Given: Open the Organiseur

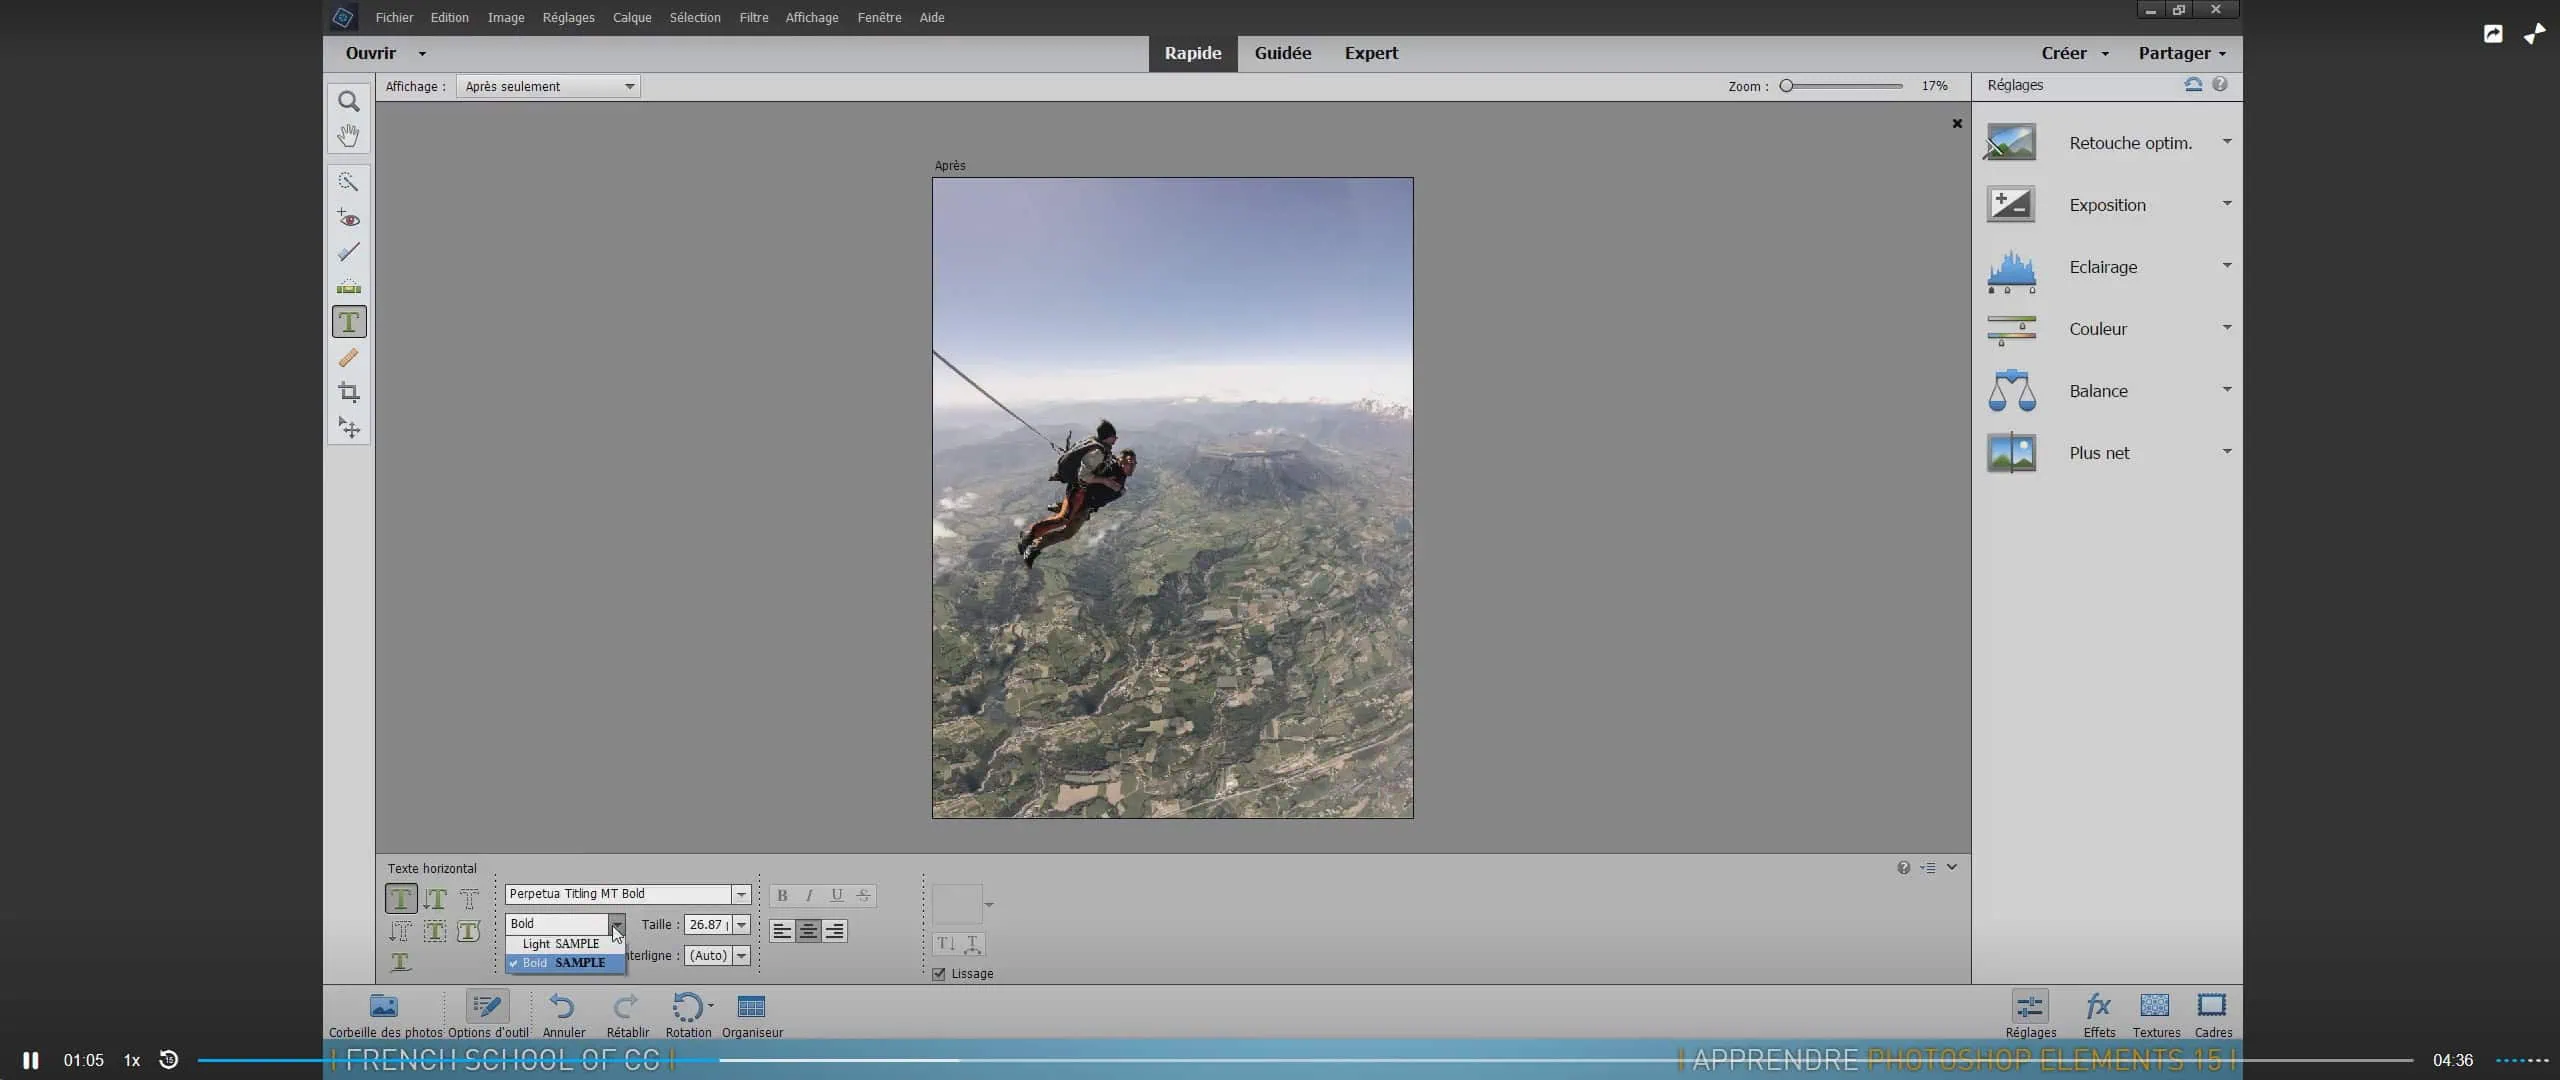Looking at the screenshot, I should (x=751, y=1007).
